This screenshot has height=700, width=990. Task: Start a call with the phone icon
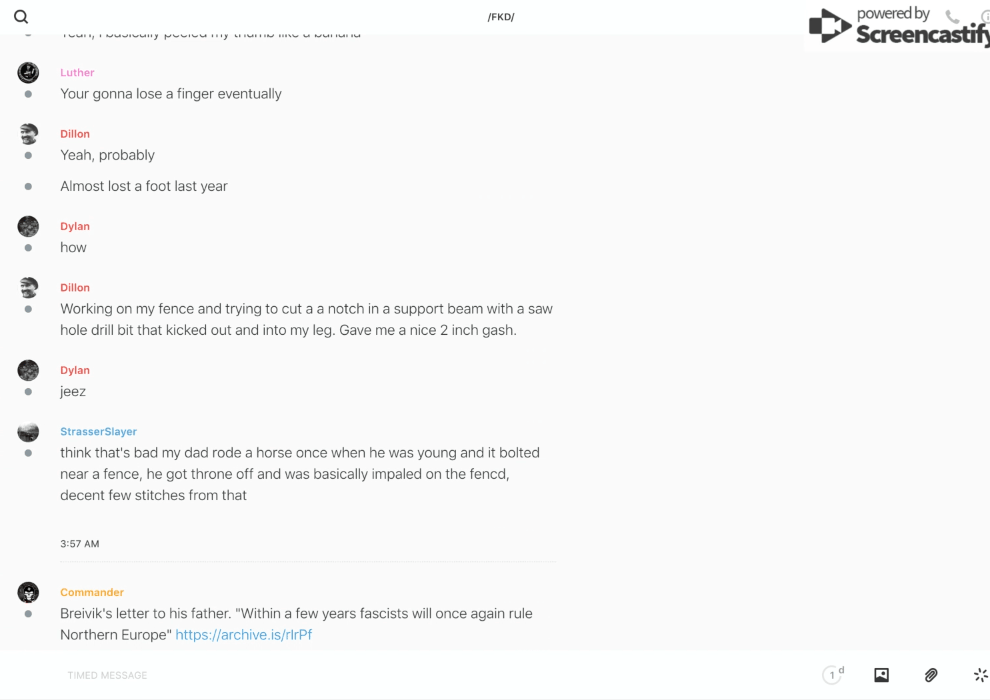(x=952, y=17)
